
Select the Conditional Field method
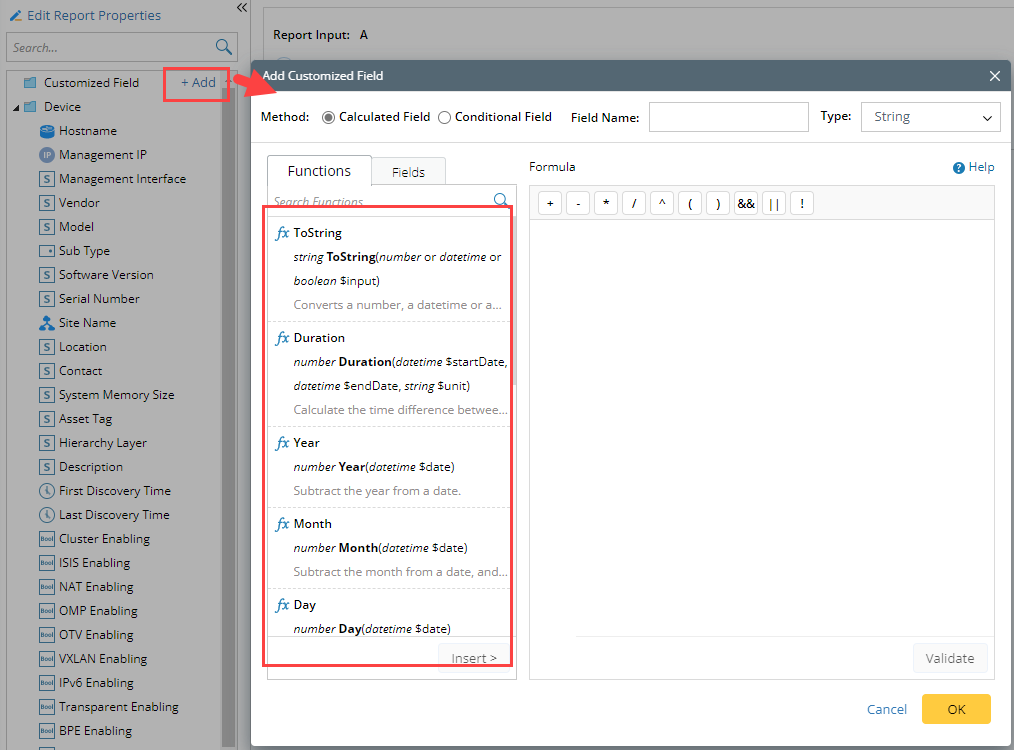[x=445, y=117]
